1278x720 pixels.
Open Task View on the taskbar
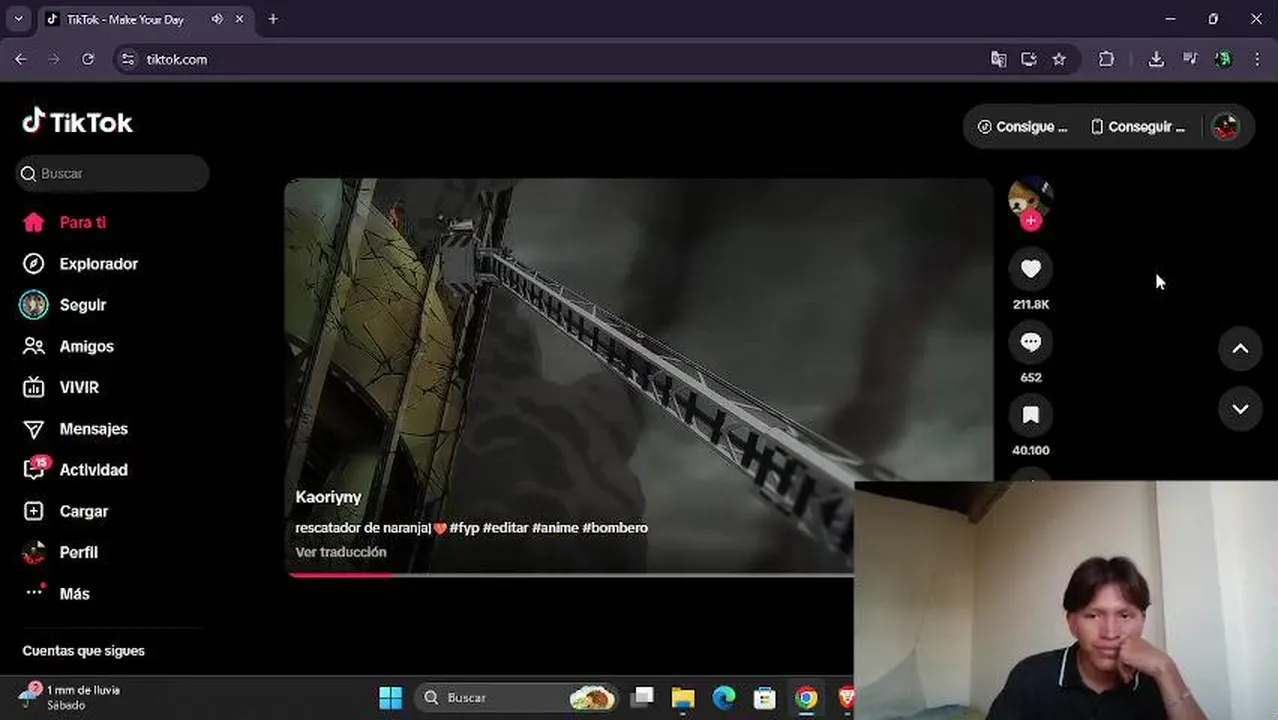(642, 697)
